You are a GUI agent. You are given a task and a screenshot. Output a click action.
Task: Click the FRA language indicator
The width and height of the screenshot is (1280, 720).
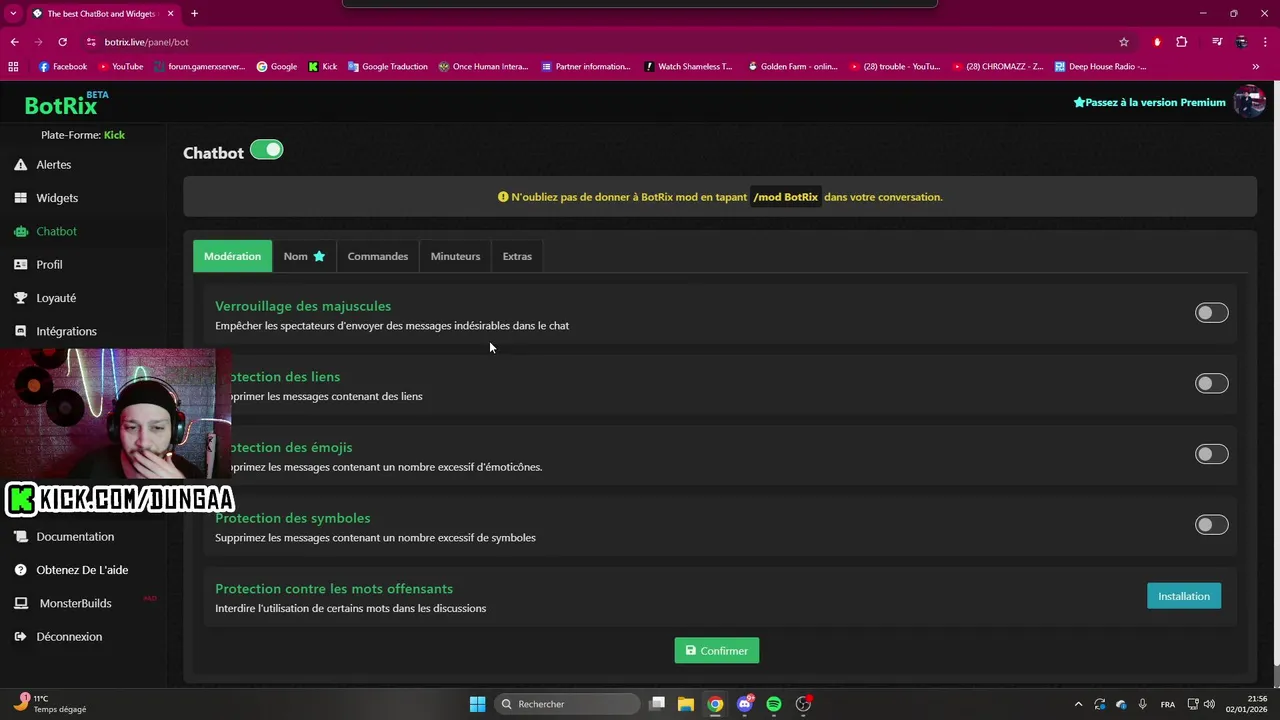point(1167,705)
